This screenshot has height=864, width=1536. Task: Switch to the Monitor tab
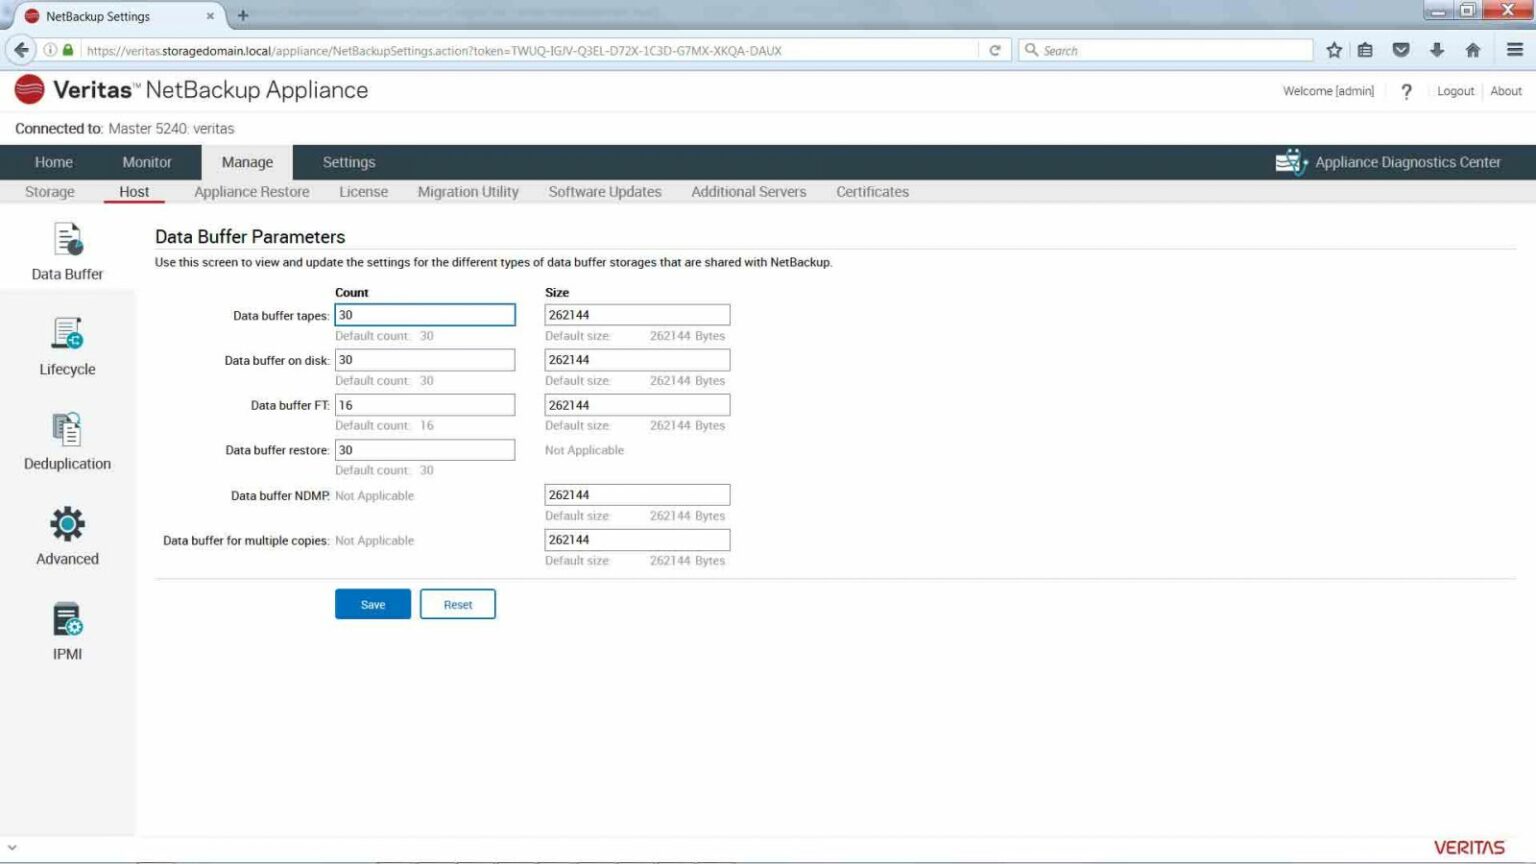(x=147, y=162)
